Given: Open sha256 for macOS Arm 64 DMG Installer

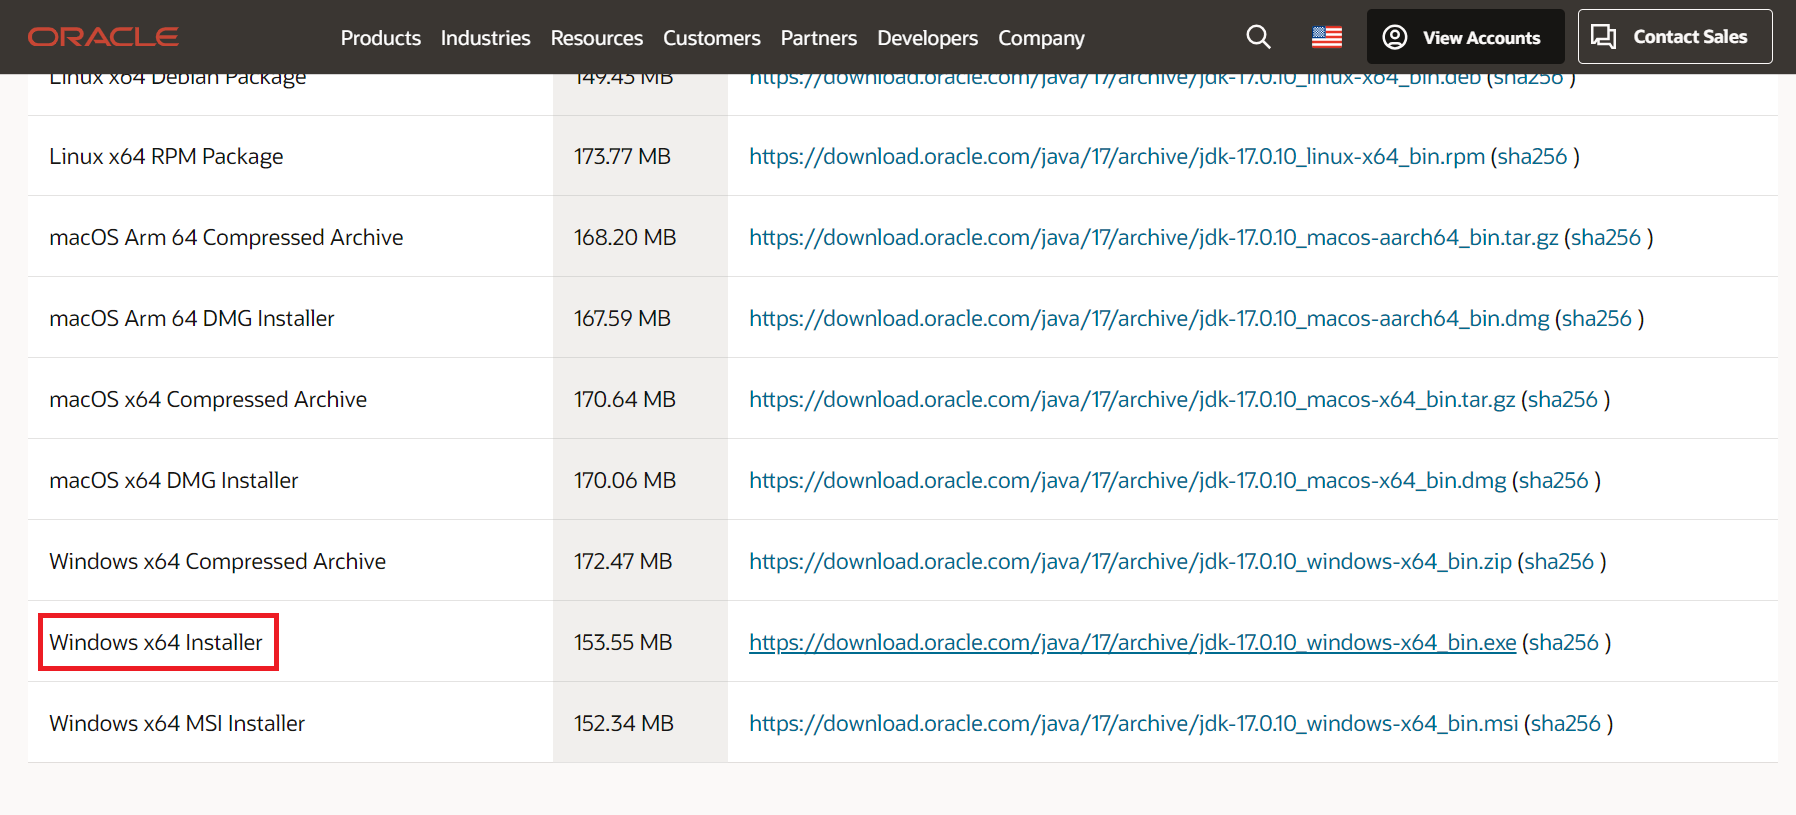Looking at the screenshot, I should click(x=1597, y=318).
